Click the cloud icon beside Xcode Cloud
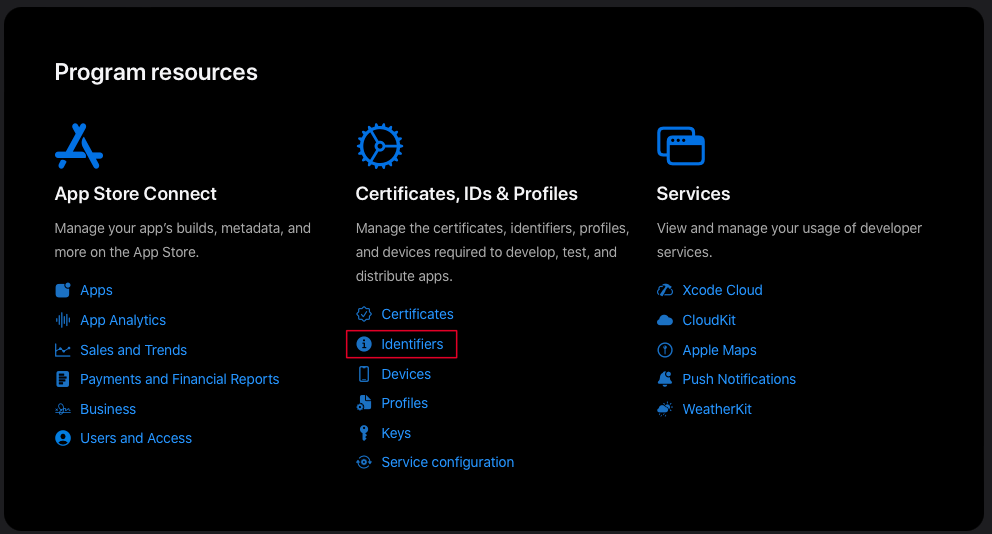Viewport: 992px width, 534px height. coord(665,290)
